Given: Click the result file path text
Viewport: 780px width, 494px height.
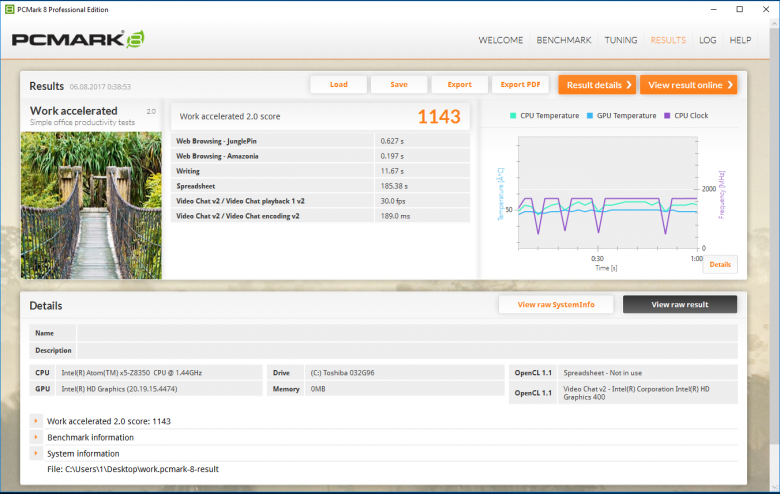Looking at the screenshot, I should pos(133,469).
